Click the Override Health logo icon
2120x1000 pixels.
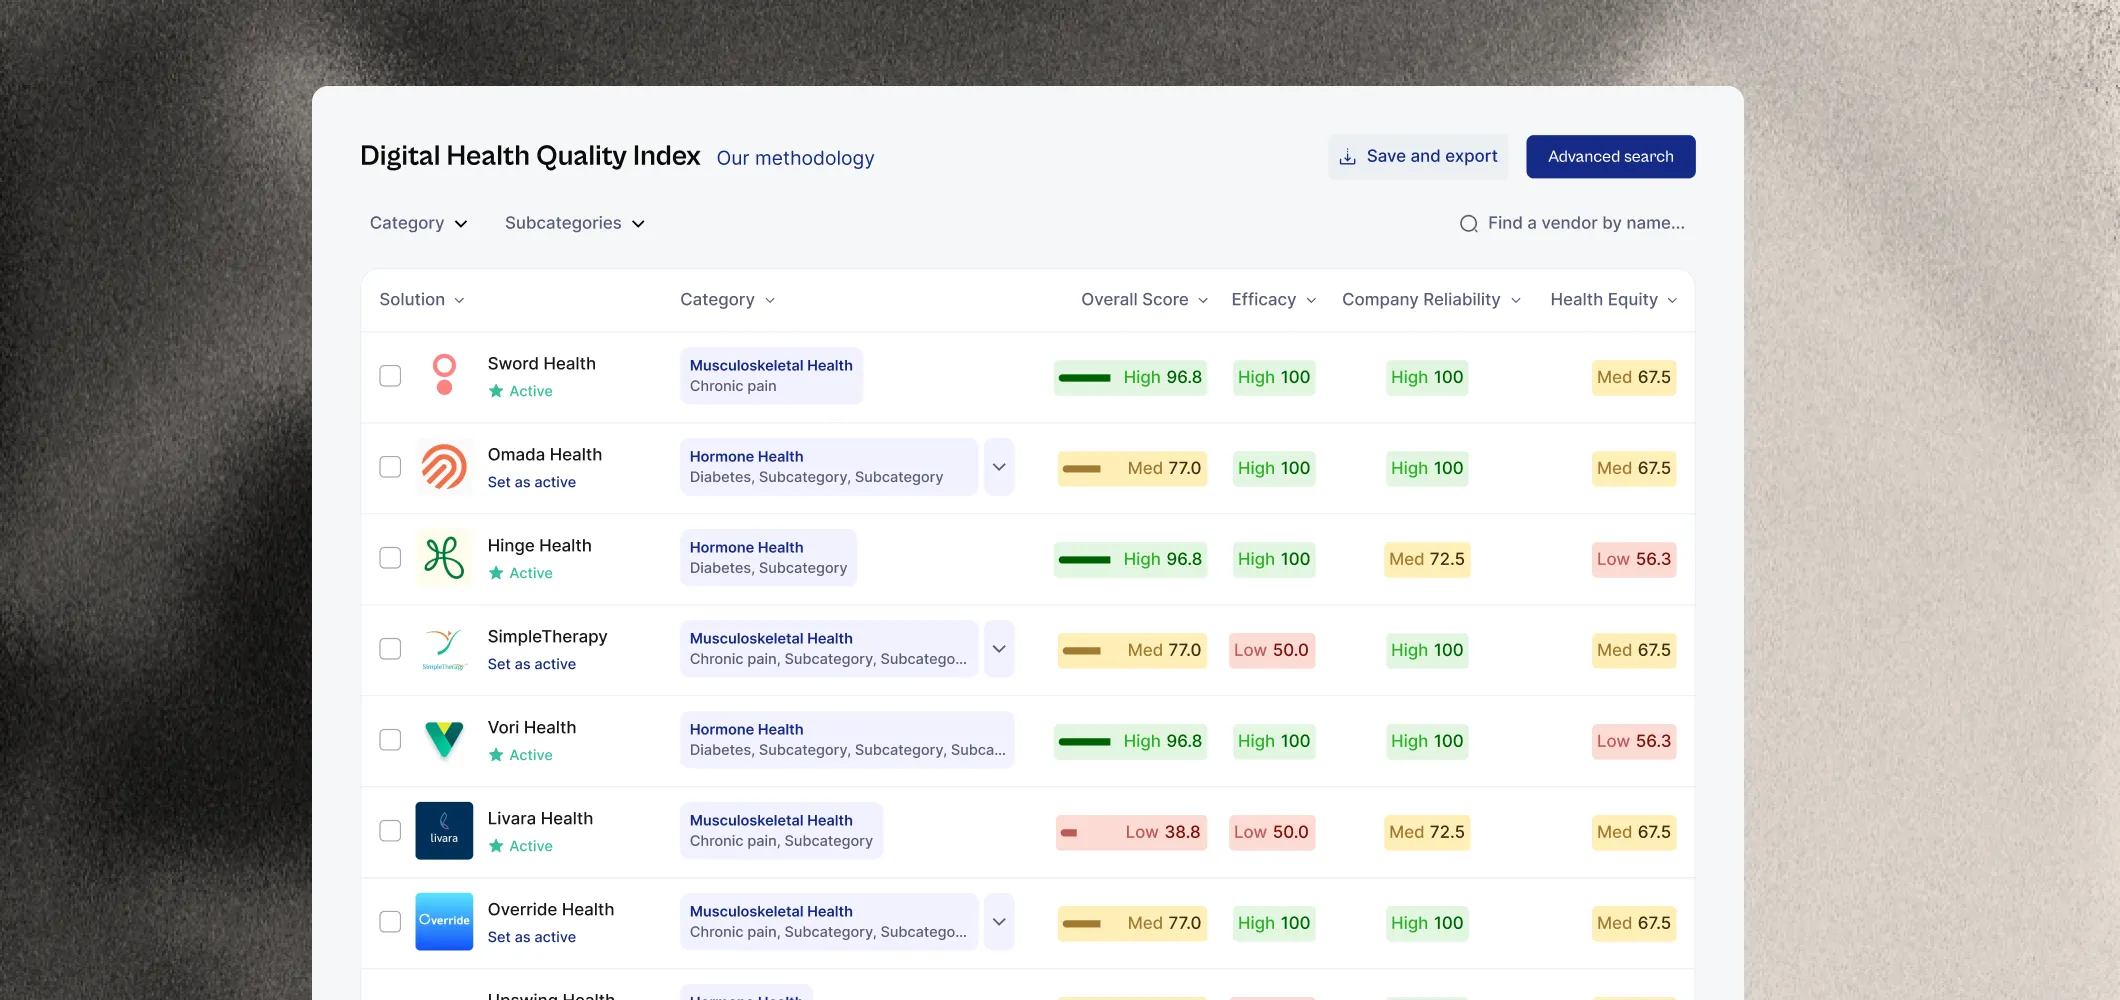444,922
